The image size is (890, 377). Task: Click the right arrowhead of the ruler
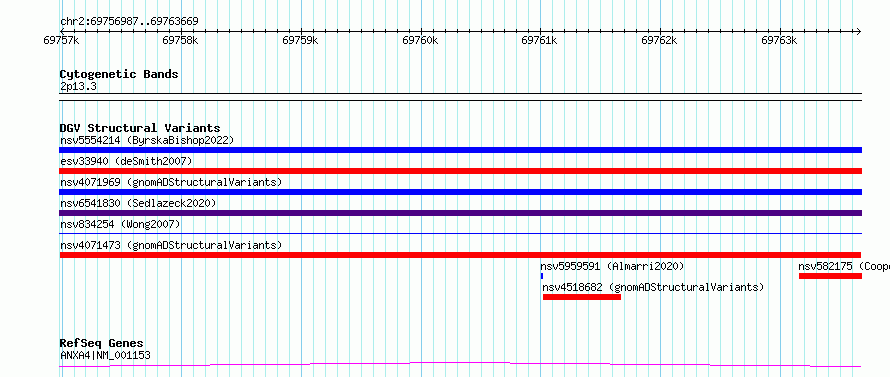click(859, 31)
